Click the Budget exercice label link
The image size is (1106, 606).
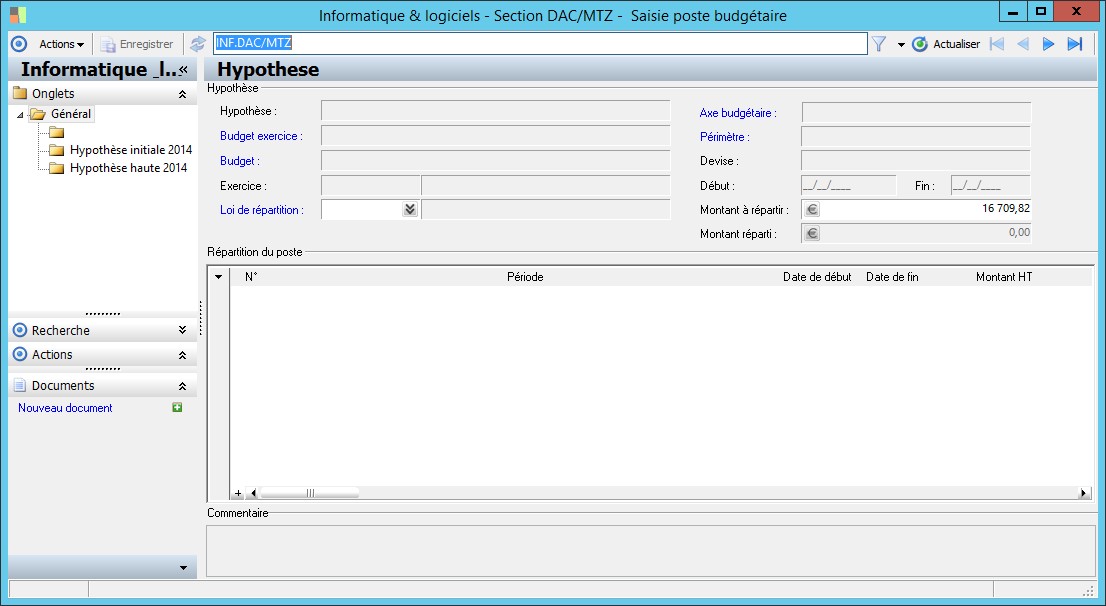click(261, 136)
